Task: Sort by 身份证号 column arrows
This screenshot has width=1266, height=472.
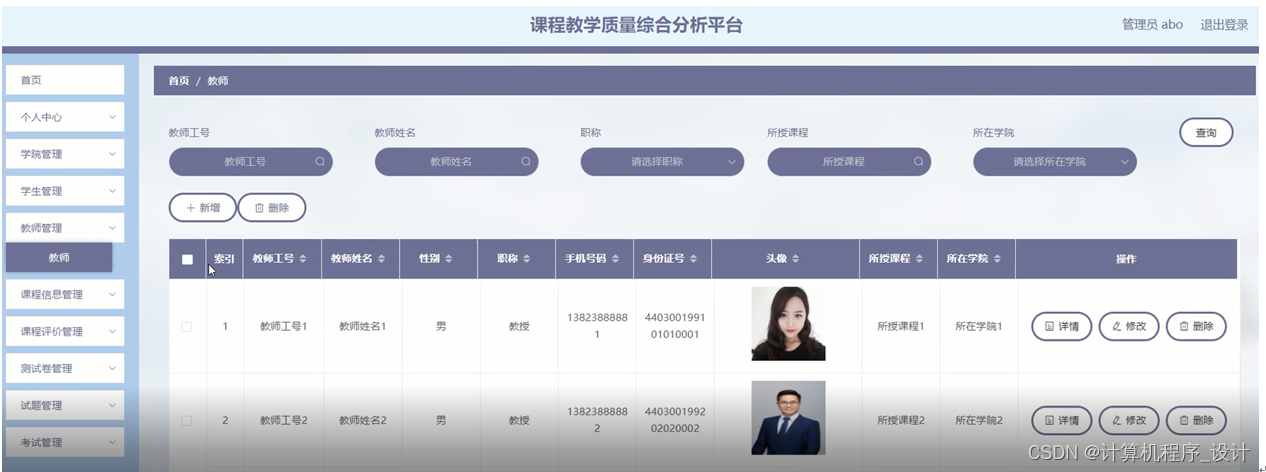Action: 693,259
